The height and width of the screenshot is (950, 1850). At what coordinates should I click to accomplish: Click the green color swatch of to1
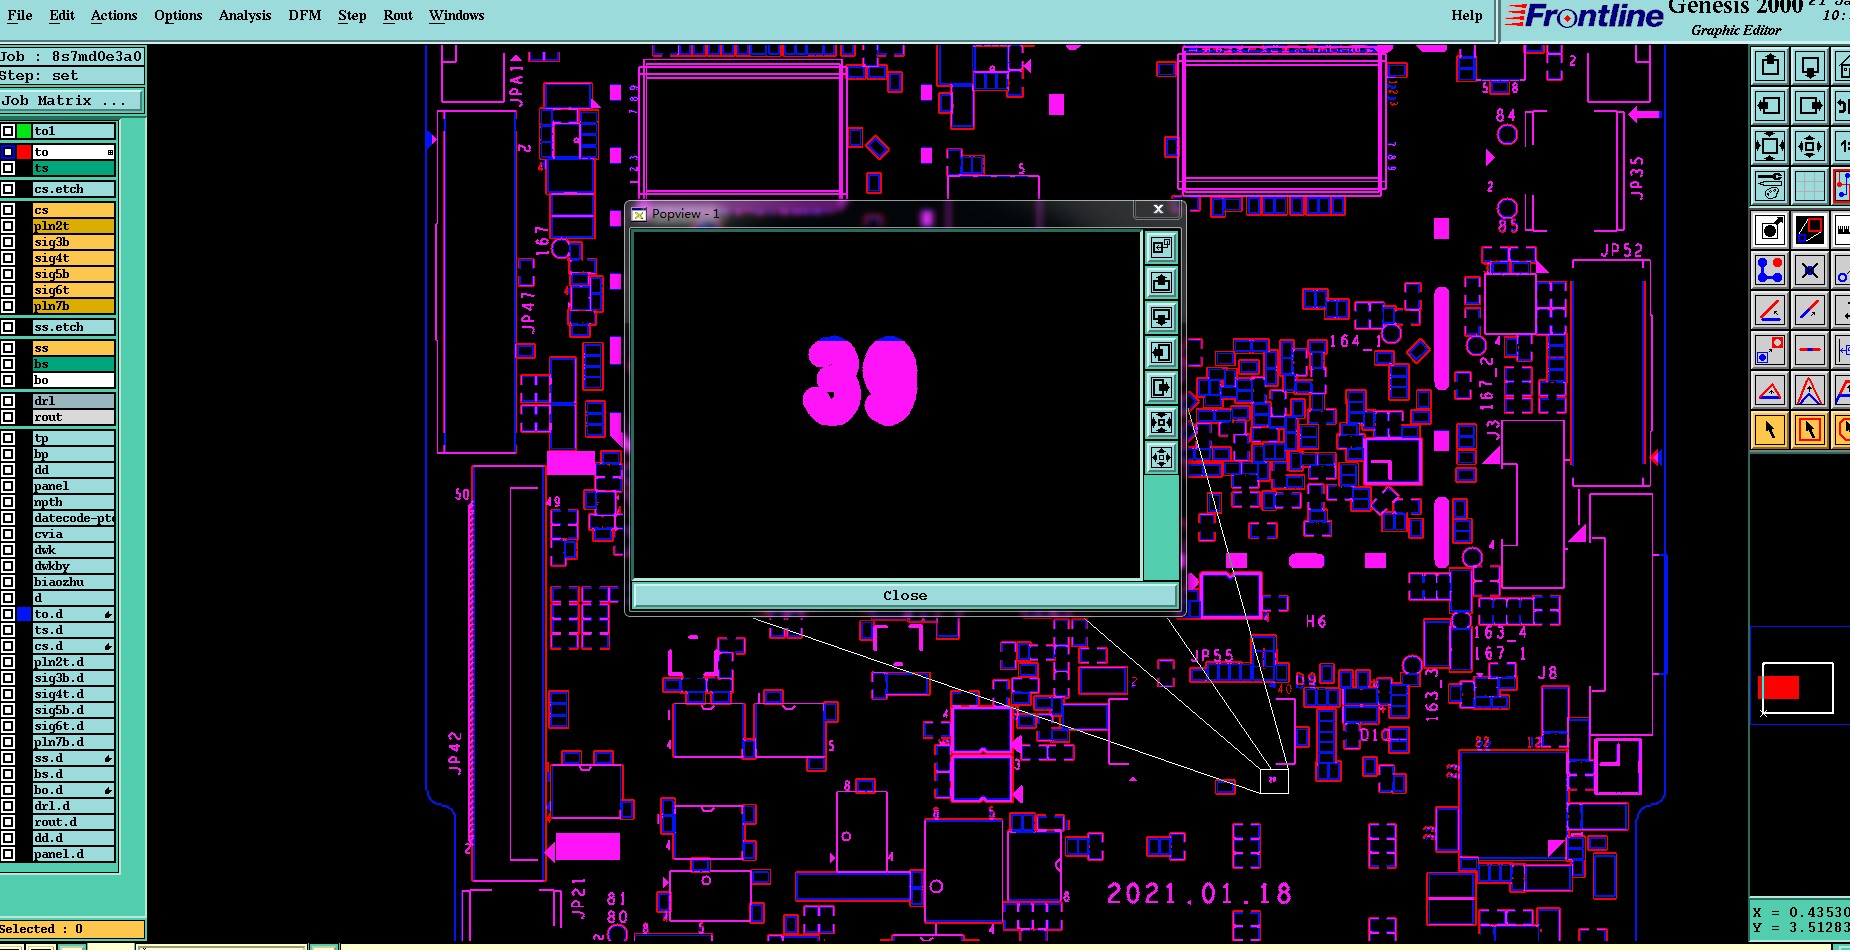[24, 131]
